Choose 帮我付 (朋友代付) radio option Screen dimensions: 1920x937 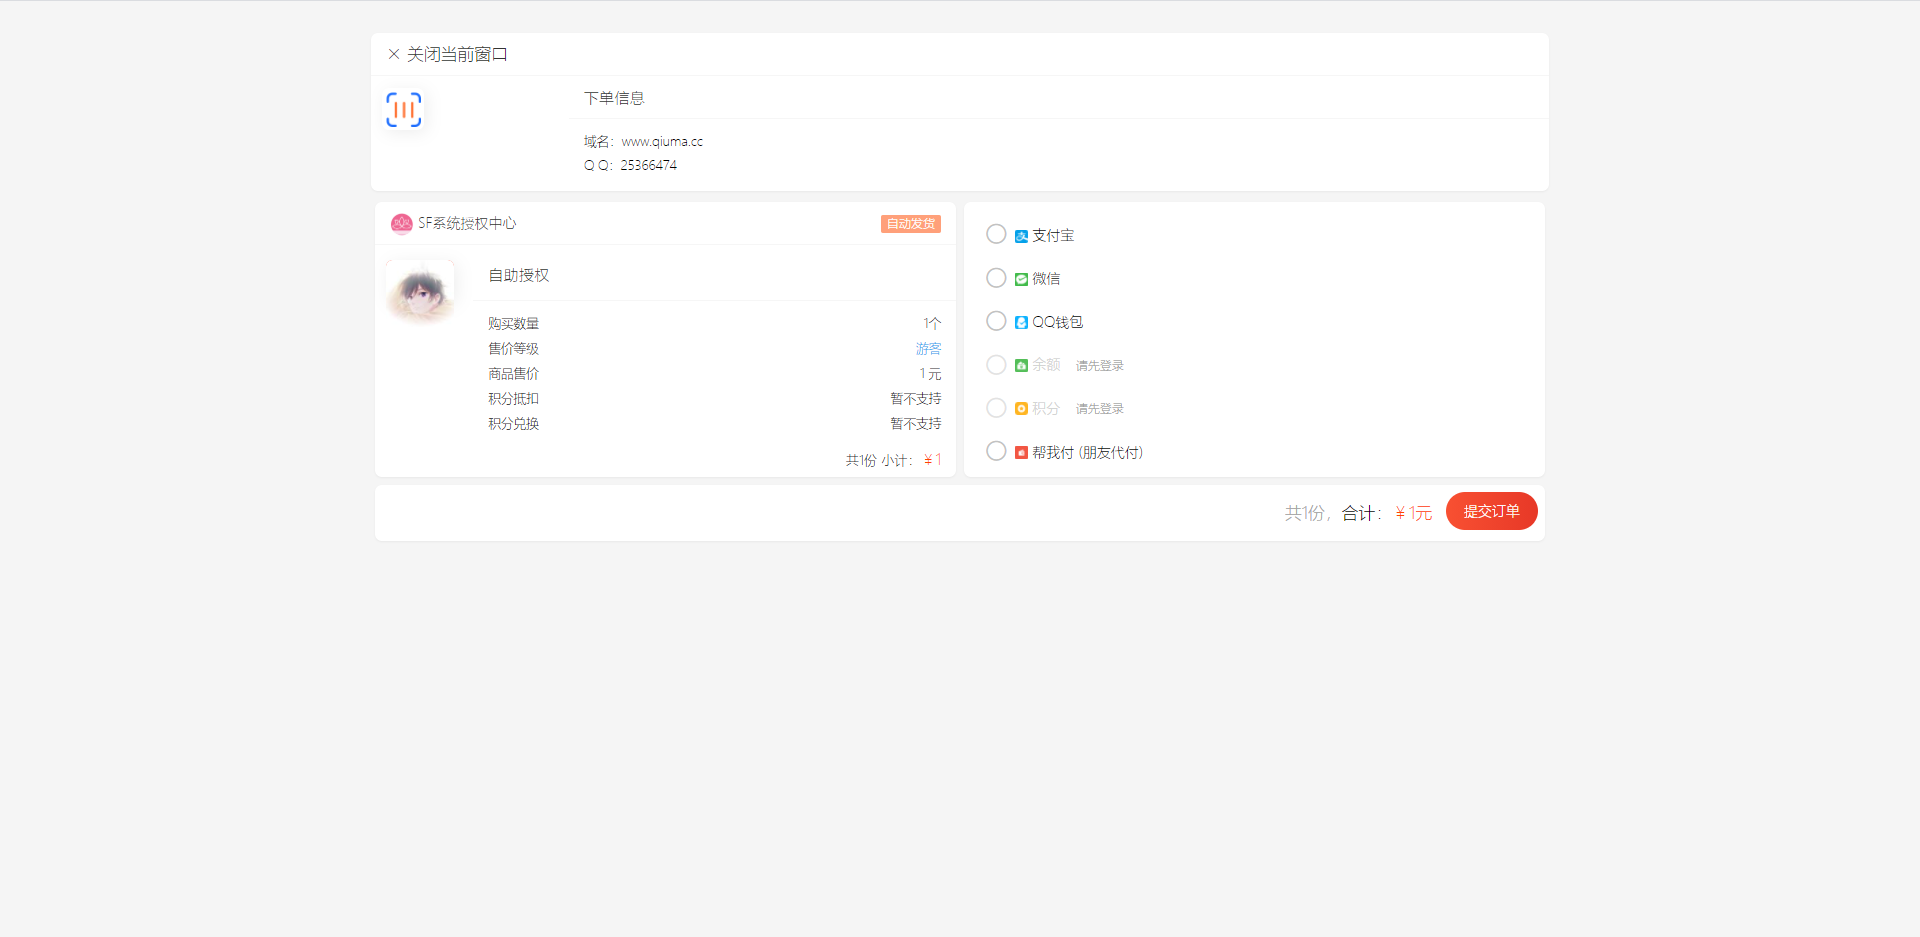[996, 451]
